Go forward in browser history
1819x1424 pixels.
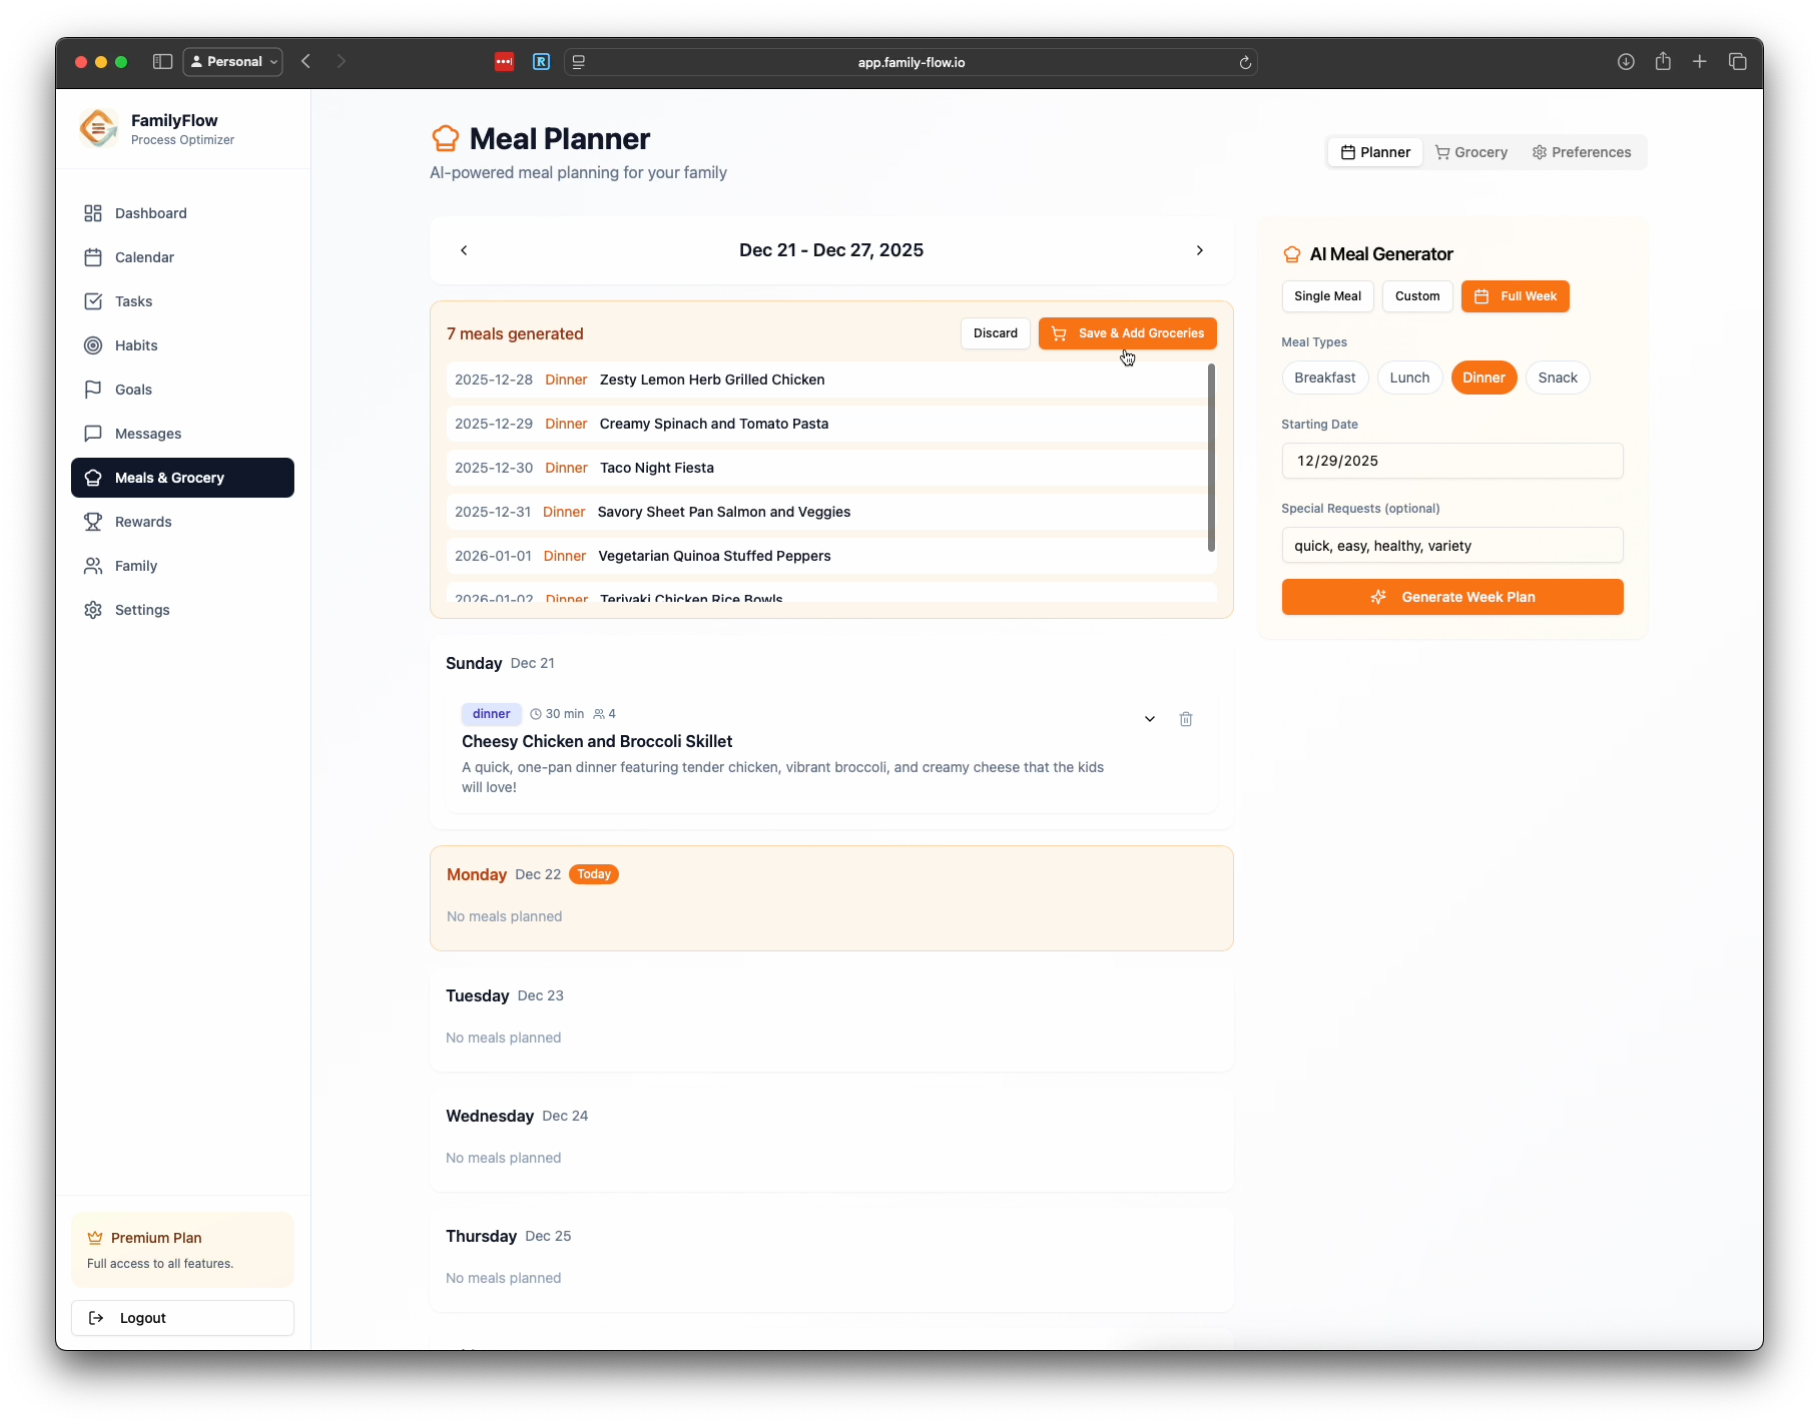[341, 62]
